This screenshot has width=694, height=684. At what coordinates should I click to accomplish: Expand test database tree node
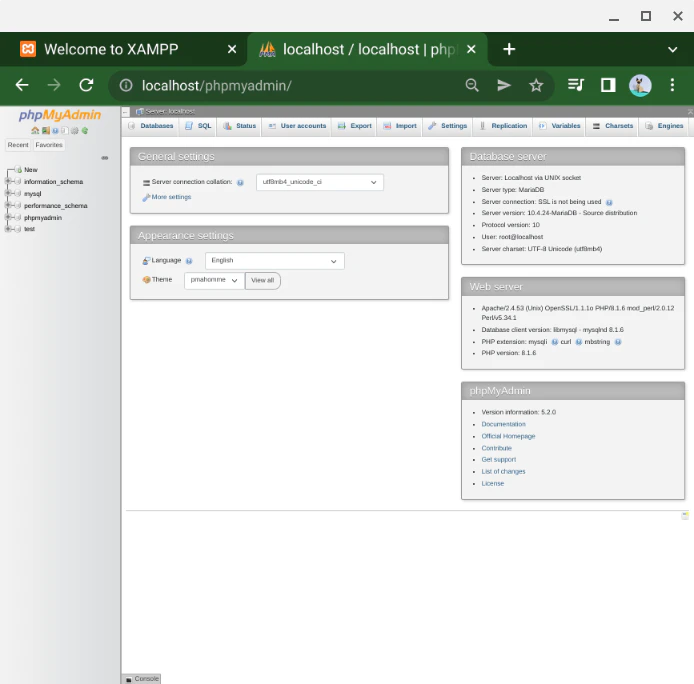pyautogui.click(x=8, y=229)
